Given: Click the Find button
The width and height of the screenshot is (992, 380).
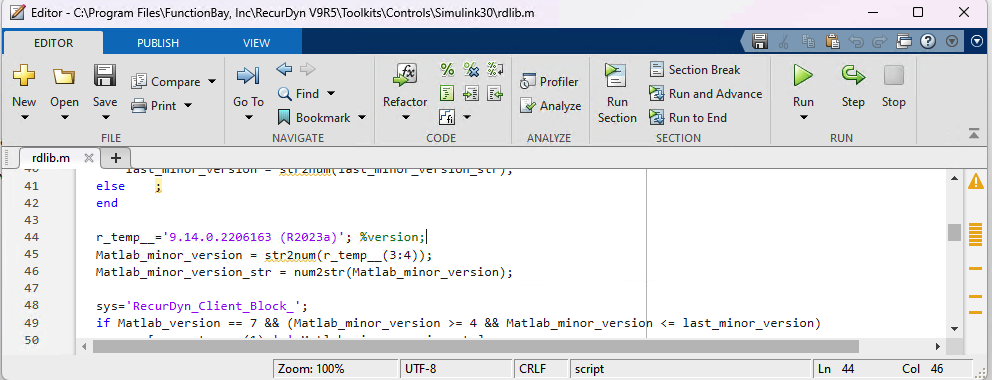Looking at the screenshot, I should click(x=298, y=94).
